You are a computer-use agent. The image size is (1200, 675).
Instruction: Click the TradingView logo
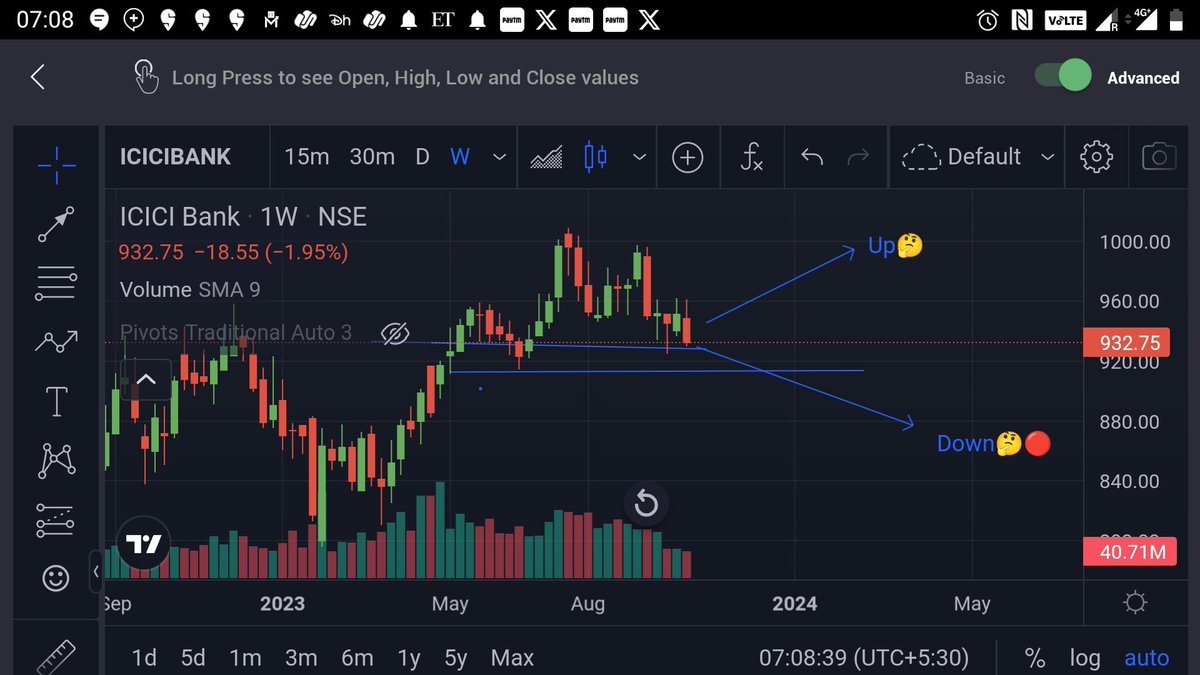coord(144,545)
